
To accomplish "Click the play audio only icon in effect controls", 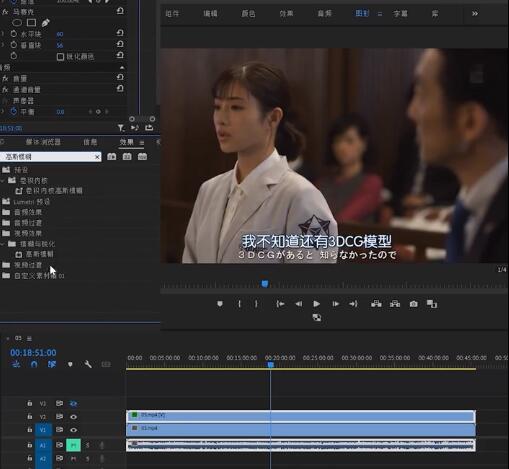I will pyautogui.click(x=135, y=128).
